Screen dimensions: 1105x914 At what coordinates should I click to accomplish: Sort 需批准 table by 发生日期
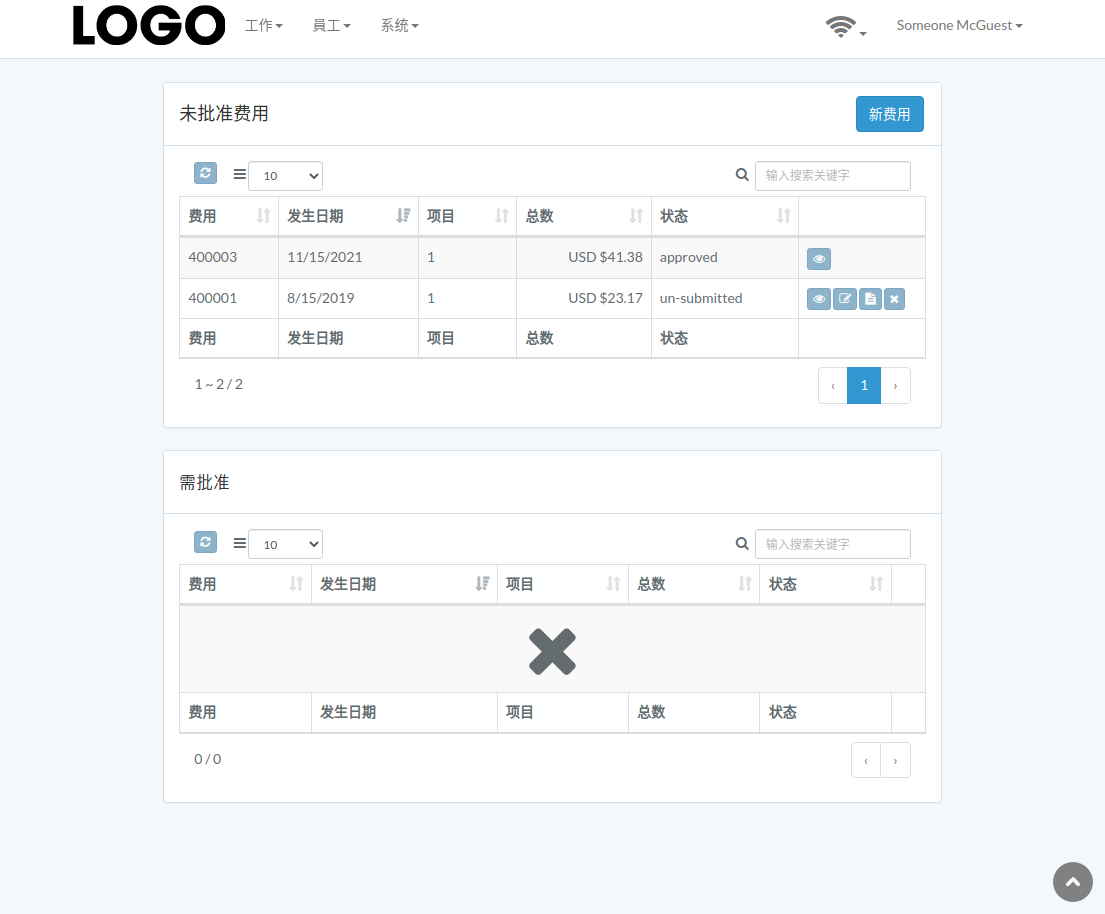click(404, 584)
